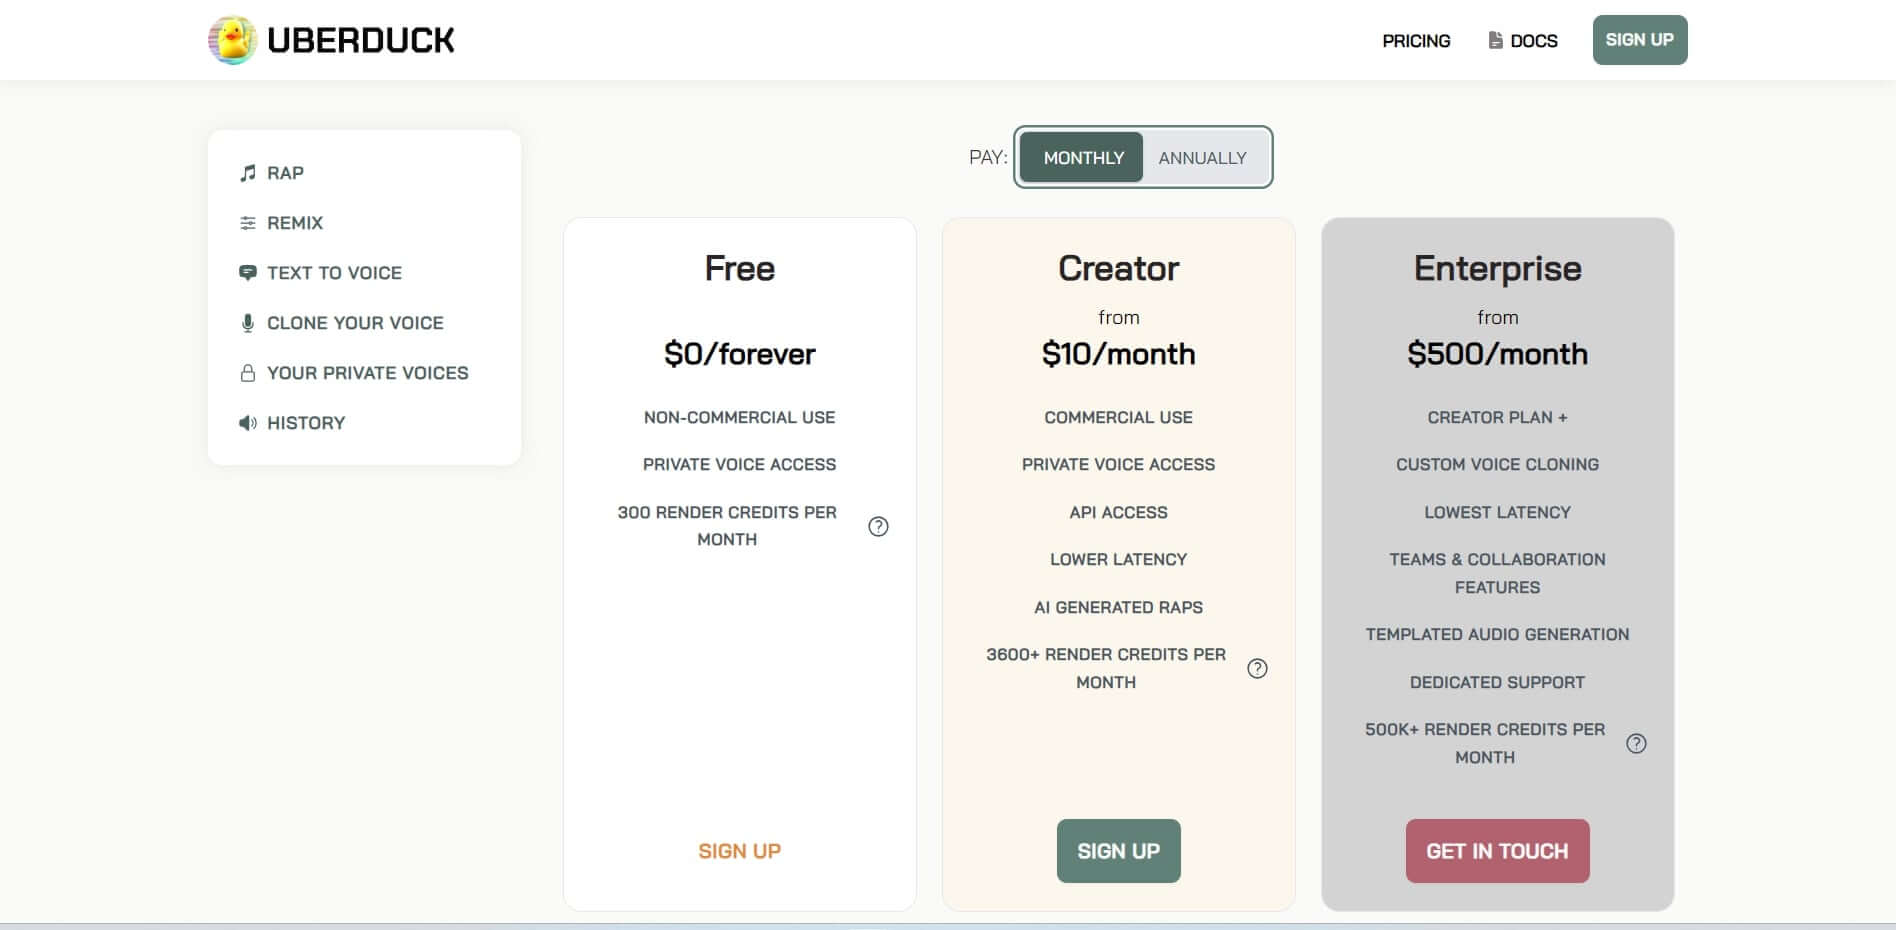Click the header SIGN UP button
The width and height of the screenshot is (1896, 930).
tap(1640, 40)
